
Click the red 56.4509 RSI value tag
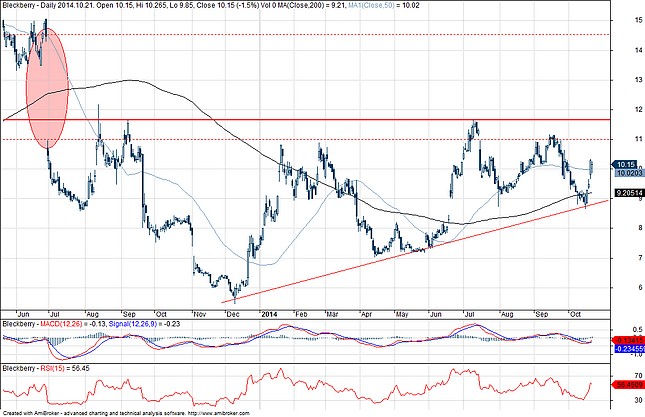[x=629, y=385]
